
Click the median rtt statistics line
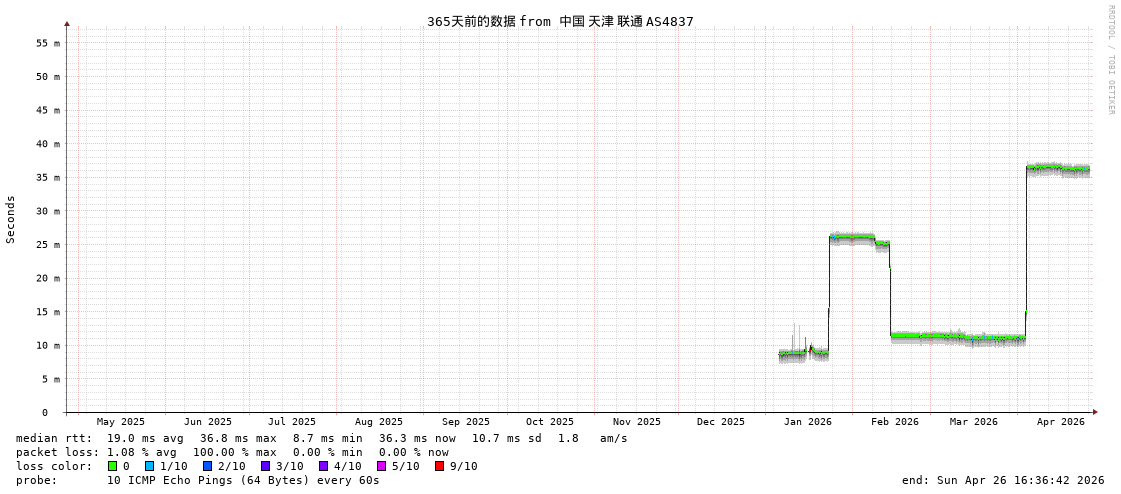pyautogui.click(x=322, y=438)
